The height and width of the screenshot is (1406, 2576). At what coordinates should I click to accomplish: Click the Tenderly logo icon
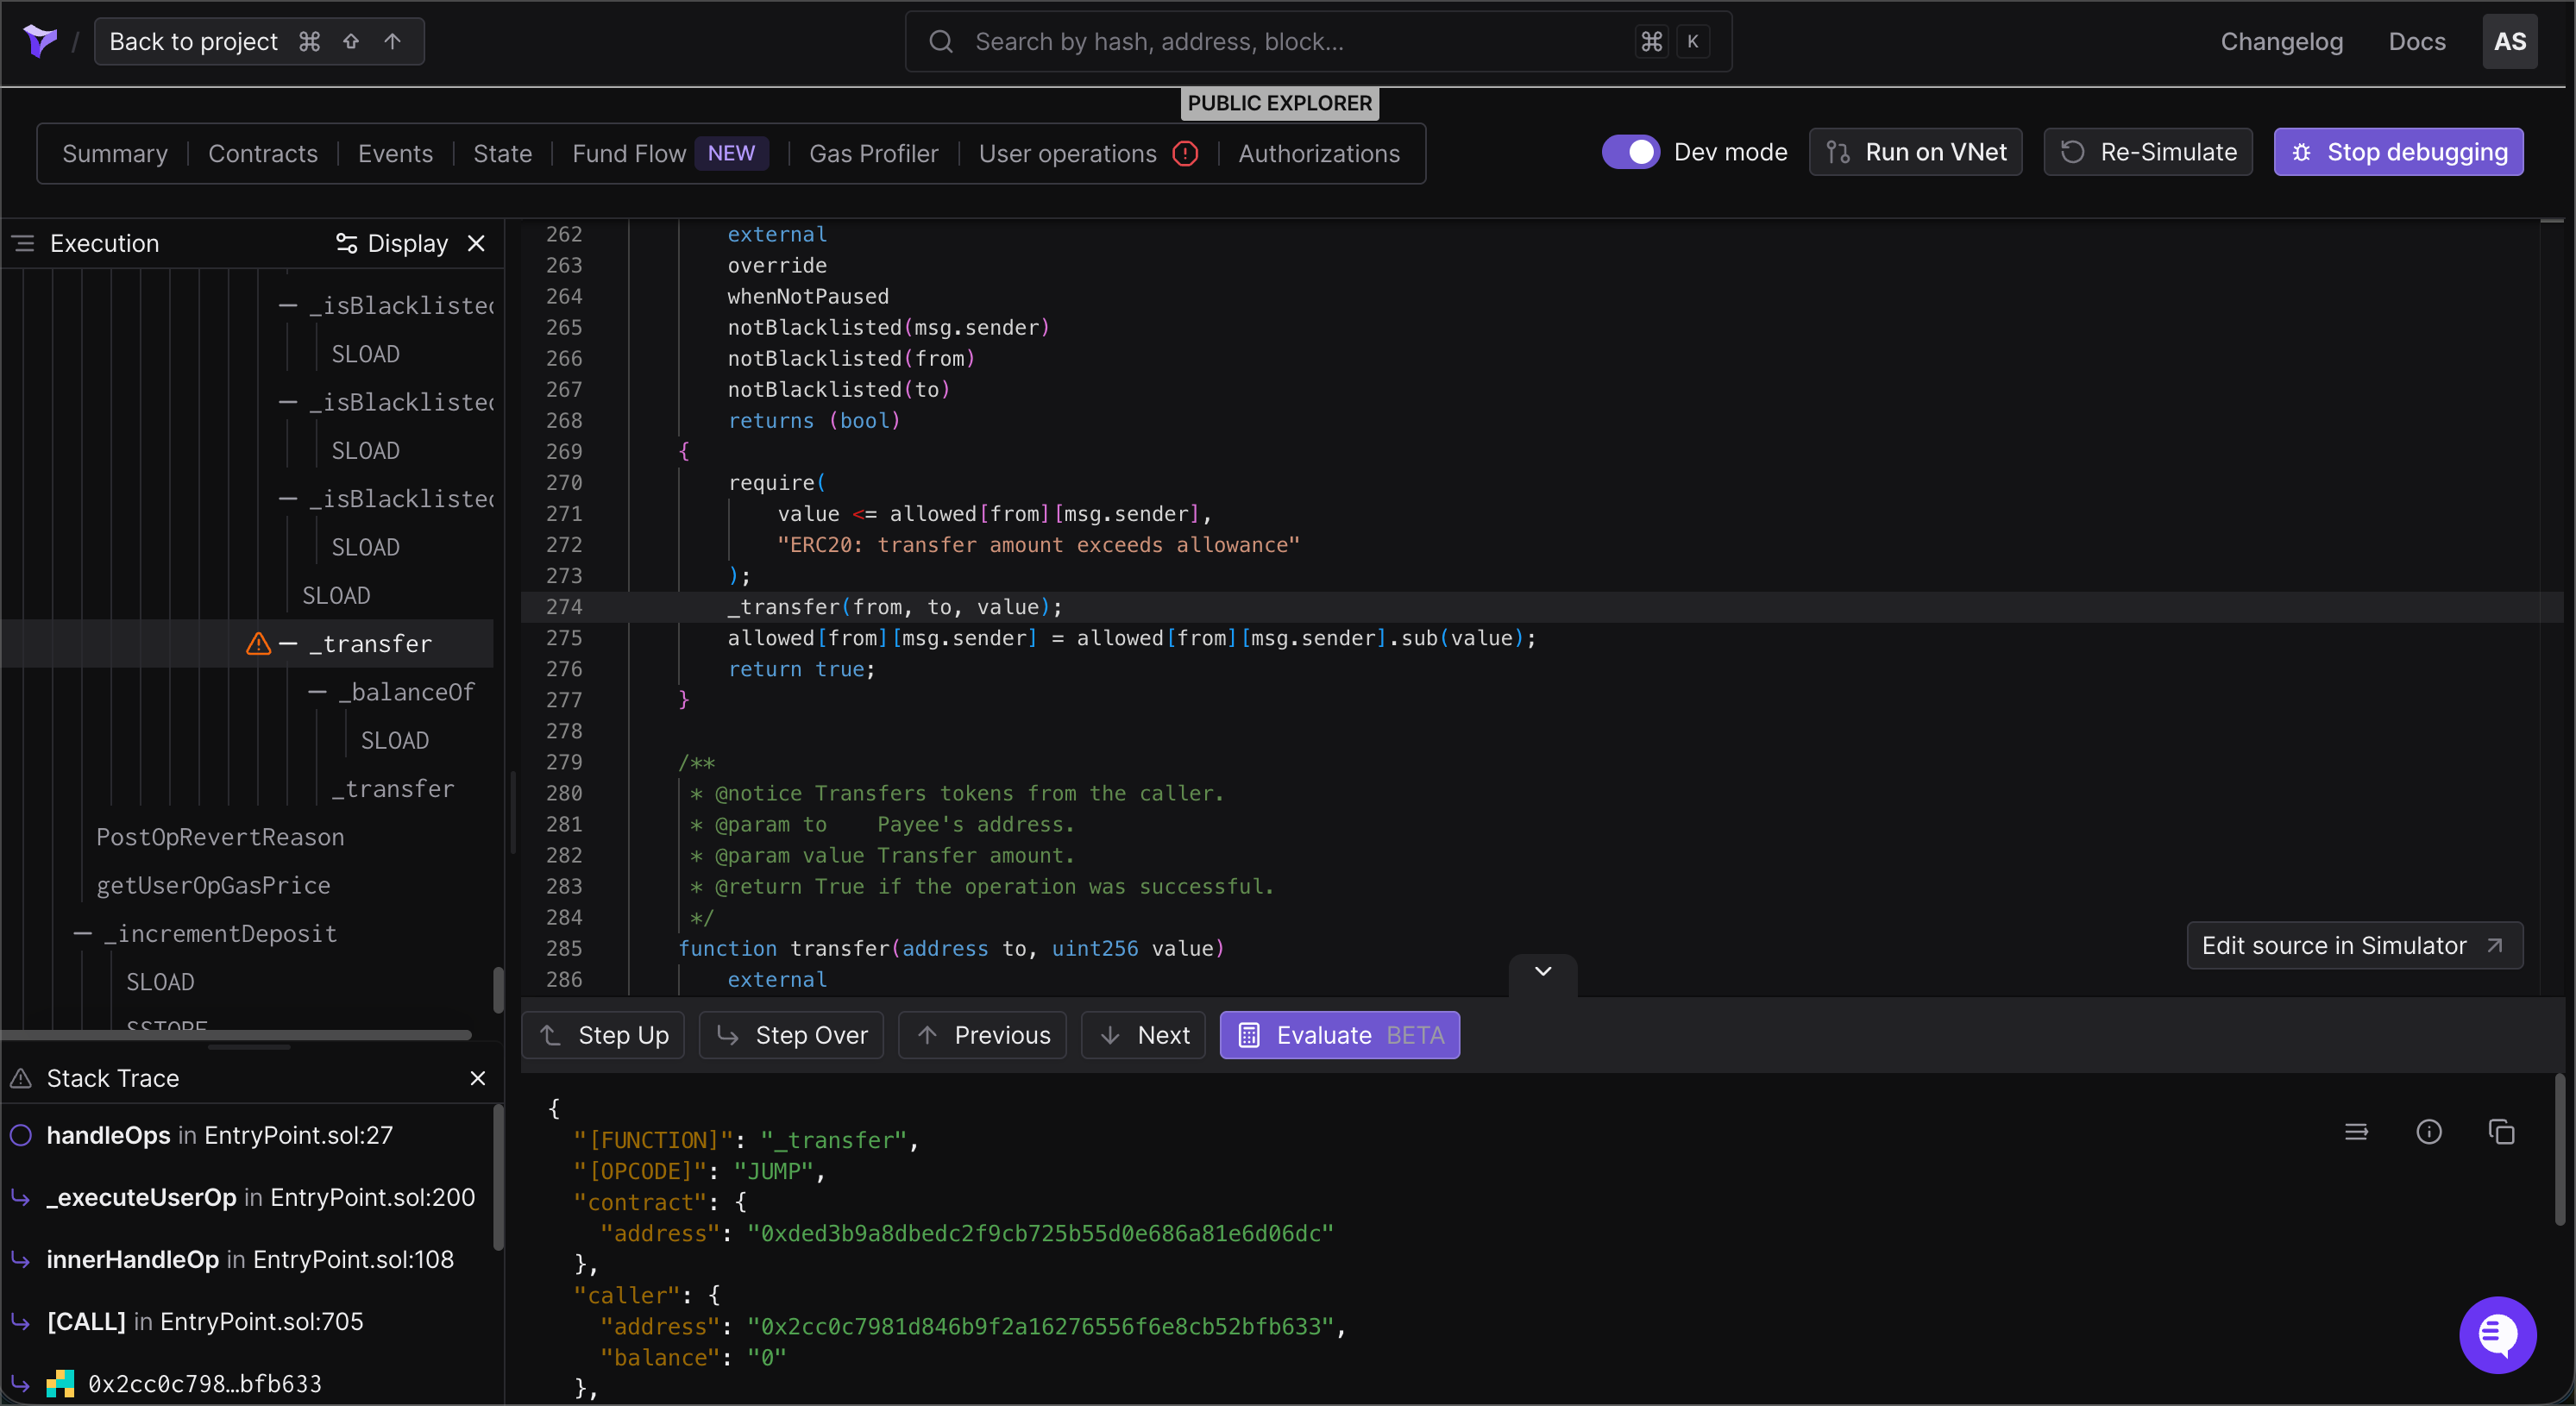pos(40,41)
